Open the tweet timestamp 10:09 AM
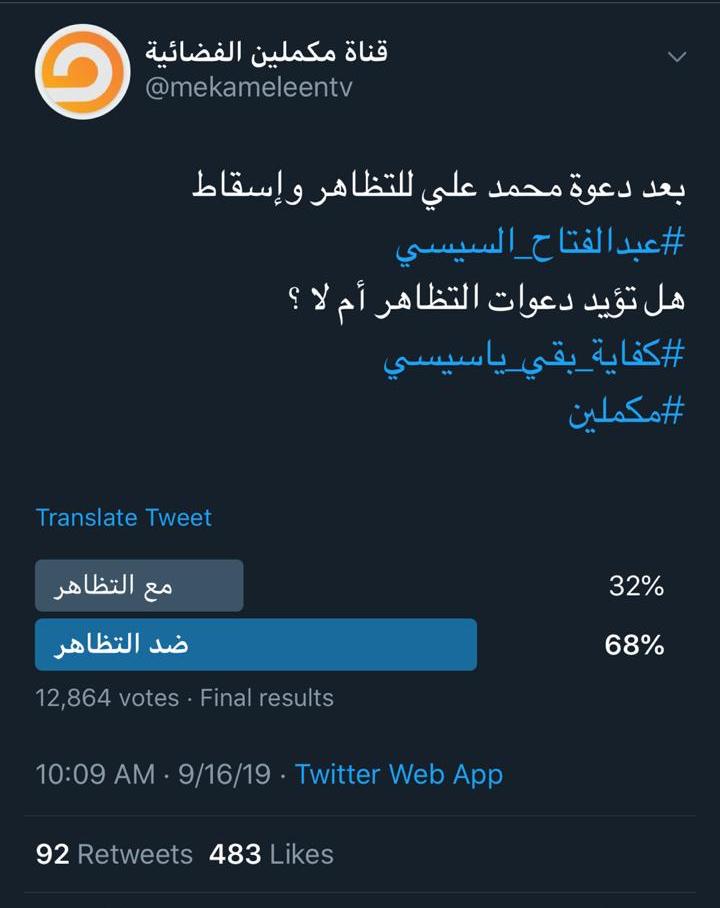 tap(96, 774)
